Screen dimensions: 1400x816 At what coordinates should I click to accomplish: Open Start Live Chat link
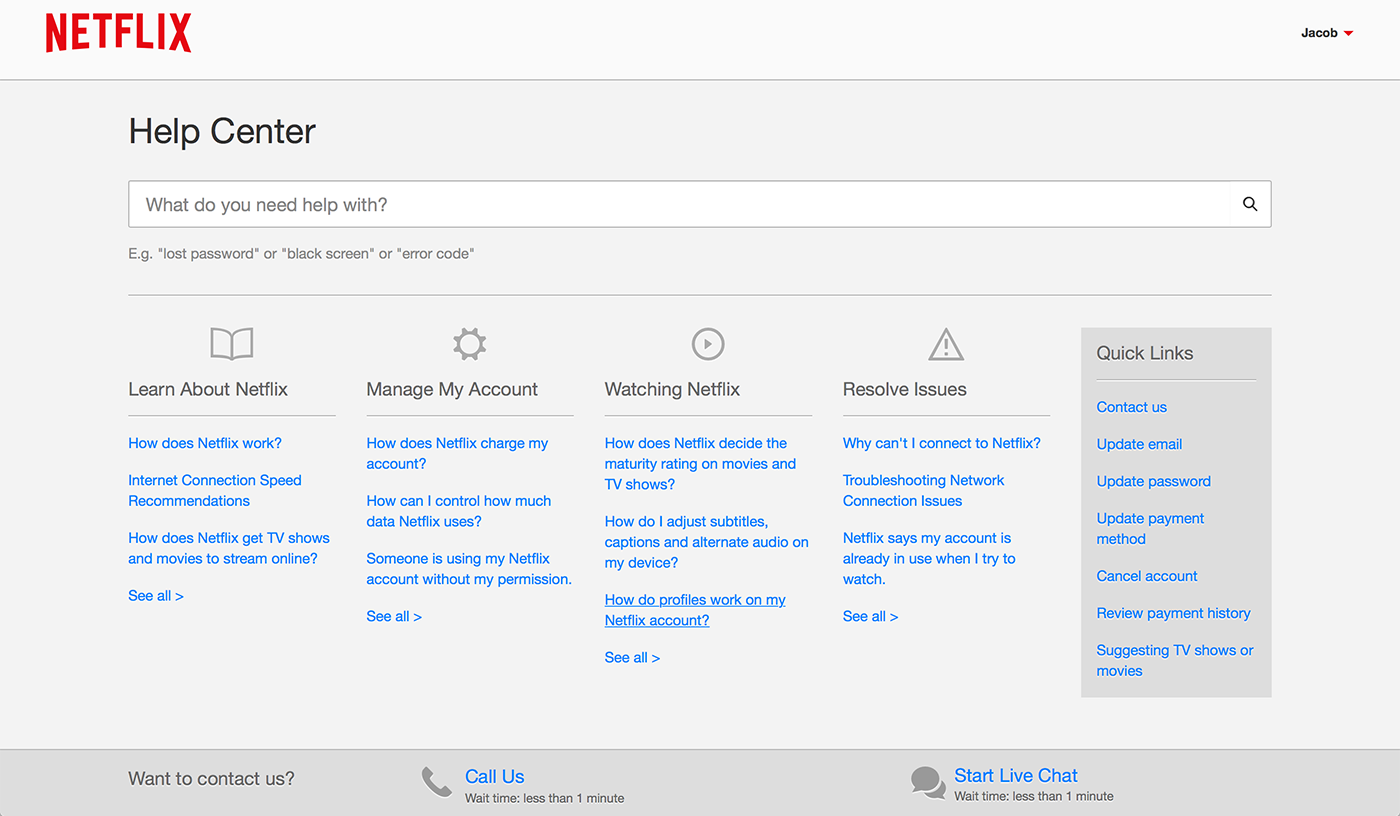[1015, 776]
